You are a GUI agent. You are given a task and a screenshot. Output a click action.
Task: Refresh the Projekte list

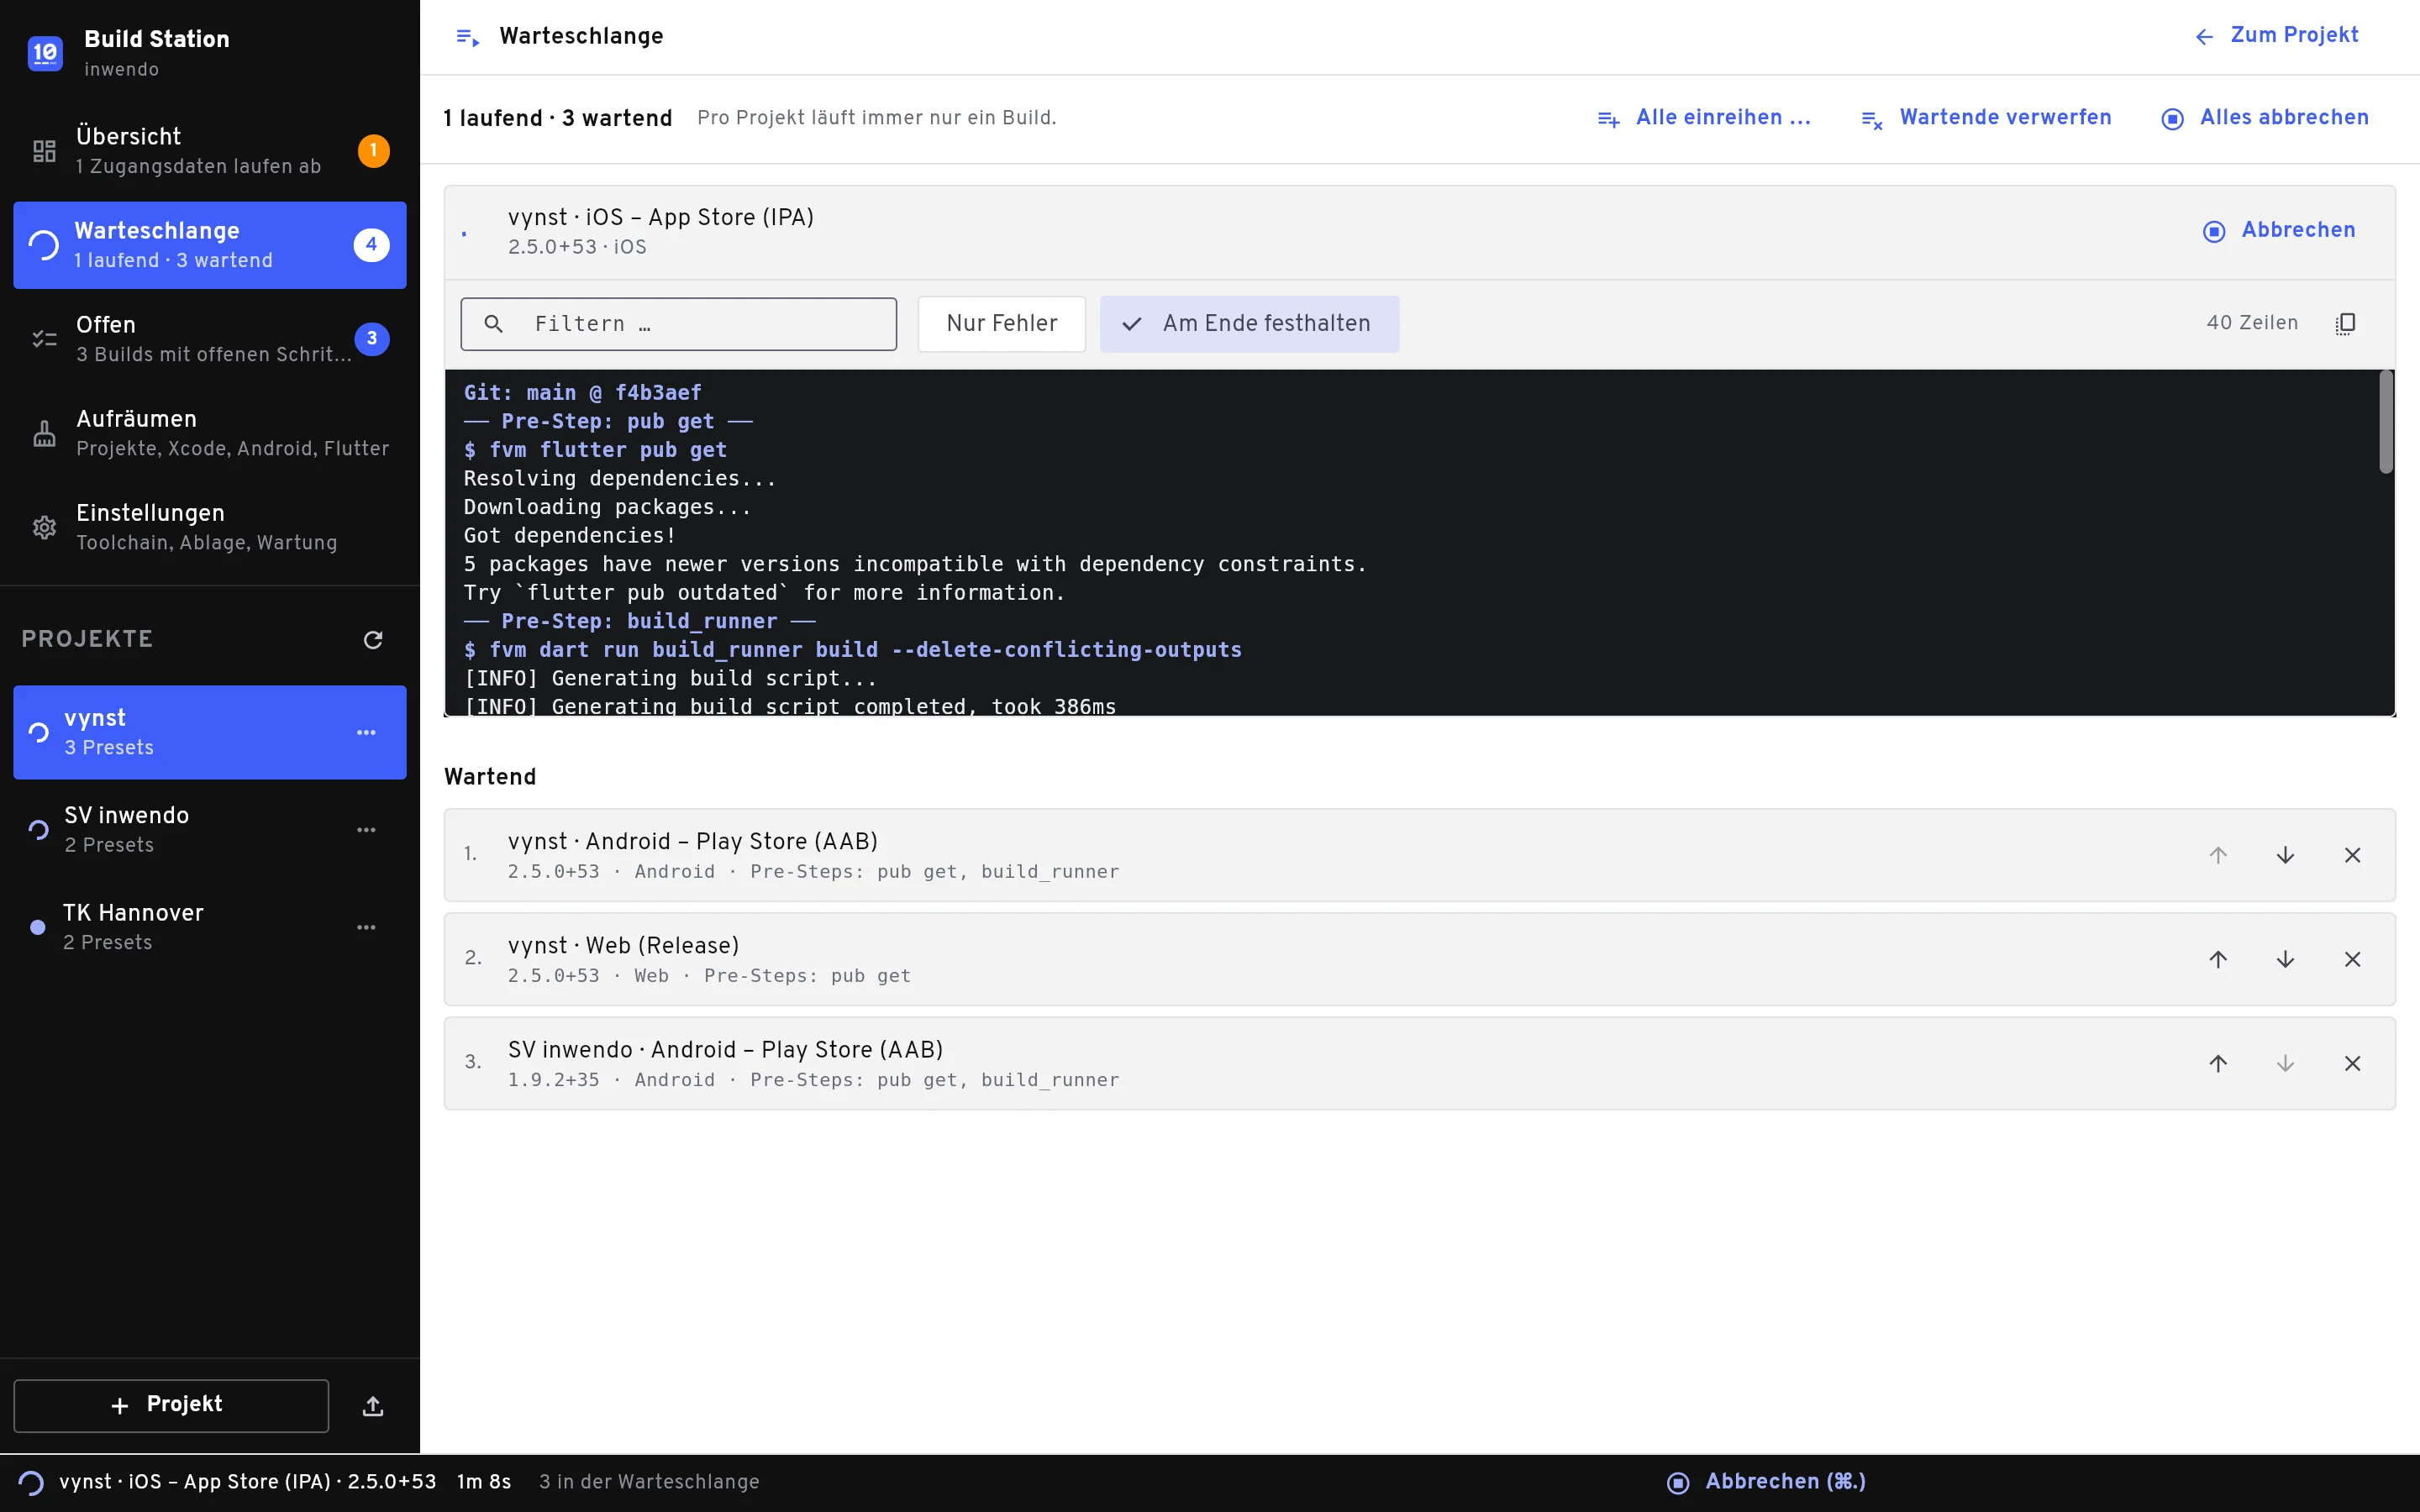click(x=373, y=639)
